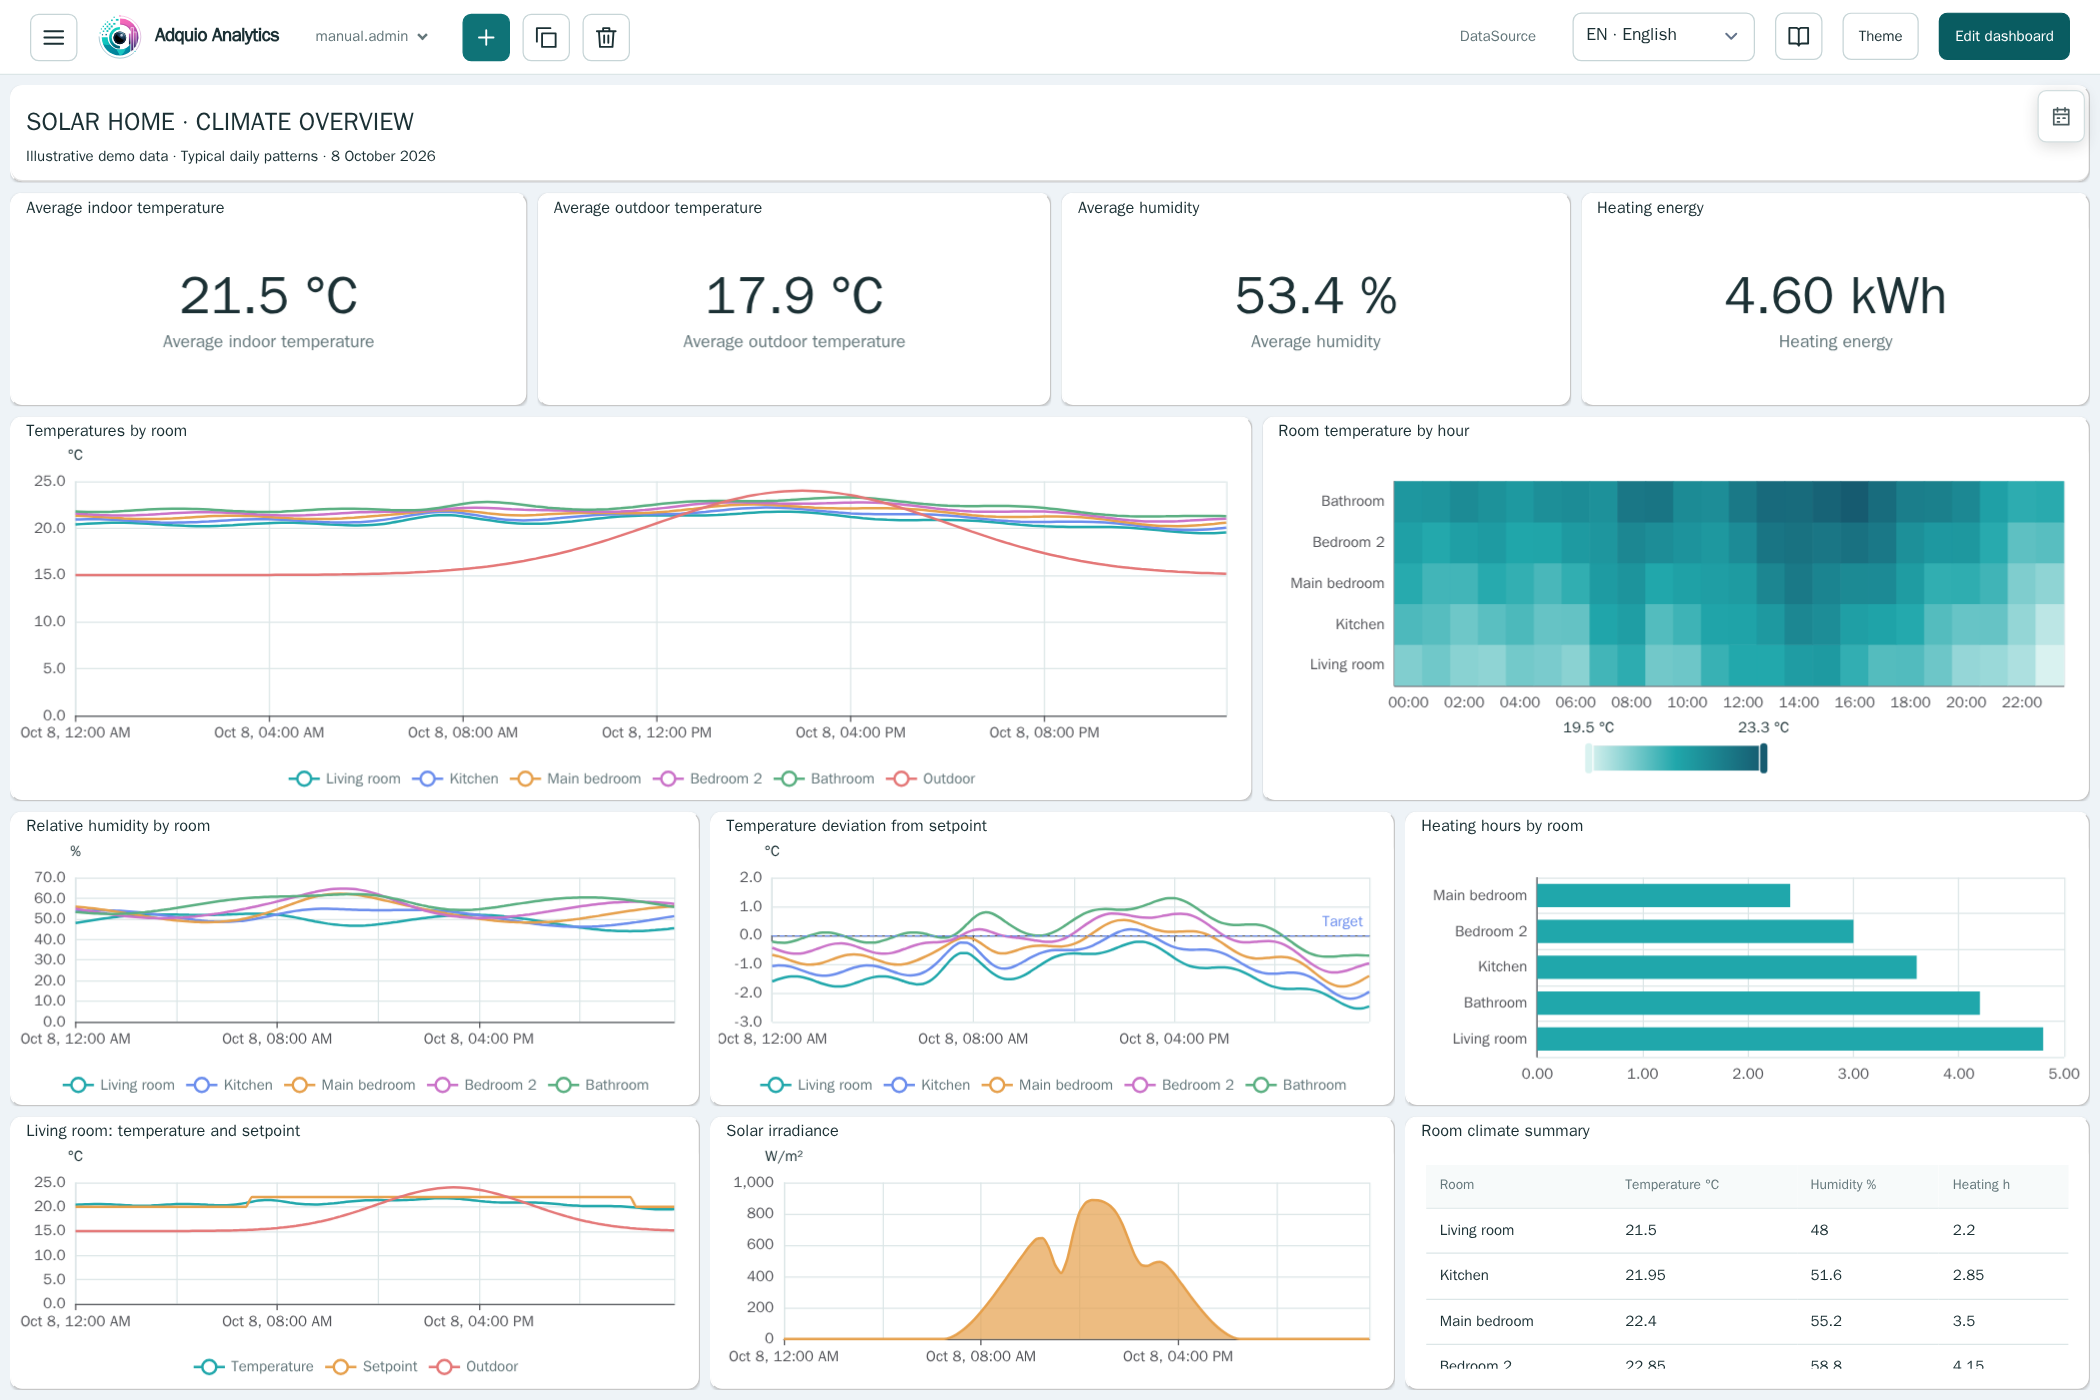Select the Main bedroom row in summary table
The image size is (2100, 1400).
pyautogui.click(x=1746, y=1322)
